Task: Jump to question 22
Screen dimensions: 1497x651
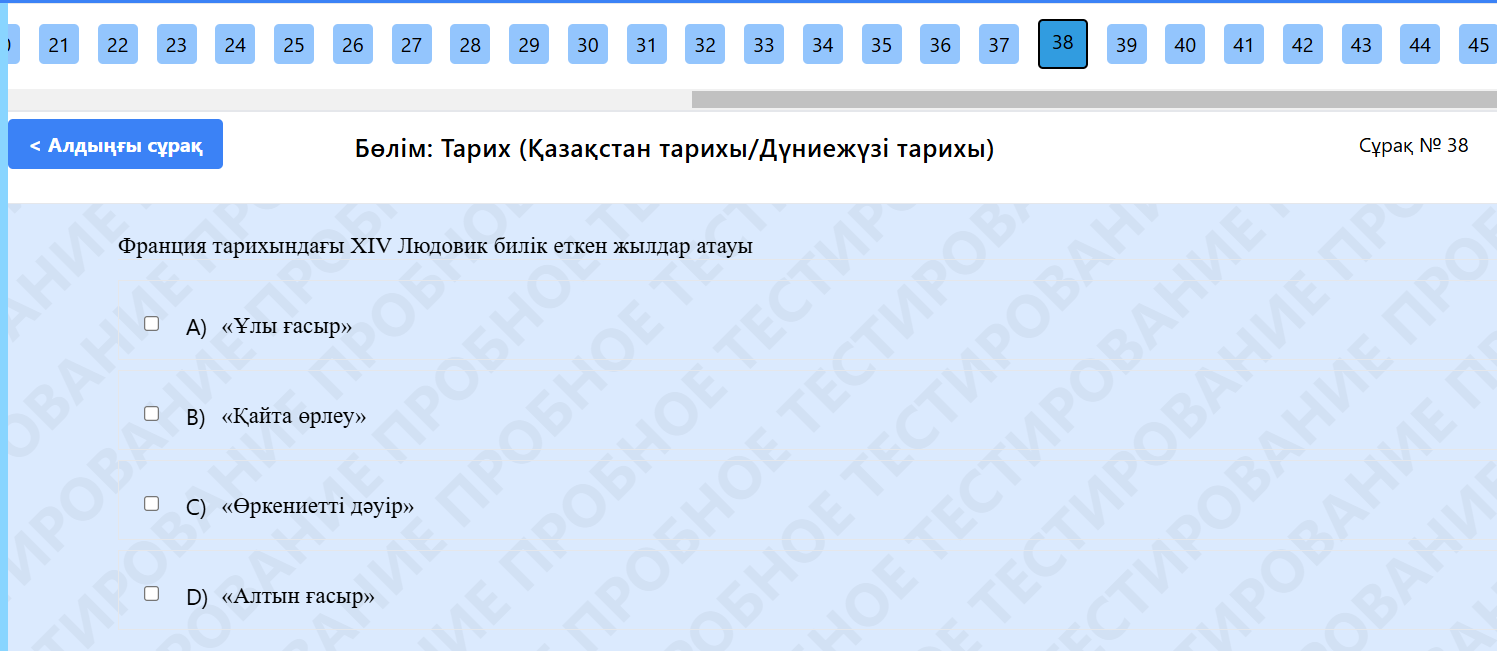Action: click(118, 45)
